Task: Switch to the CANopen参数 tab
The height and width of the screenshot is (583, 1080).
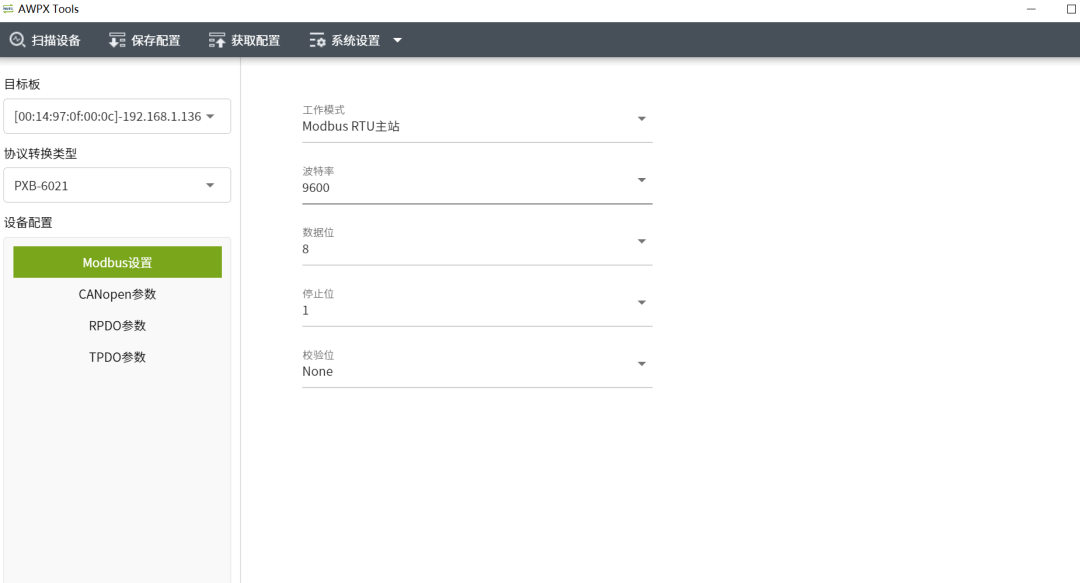Action: pyautogui.click(x=117, y=294)
